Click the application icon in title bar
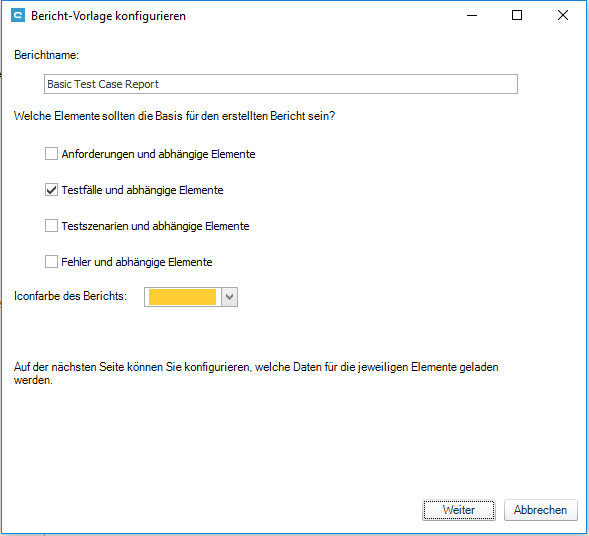589x536 pixels. (x=18, y=16)
